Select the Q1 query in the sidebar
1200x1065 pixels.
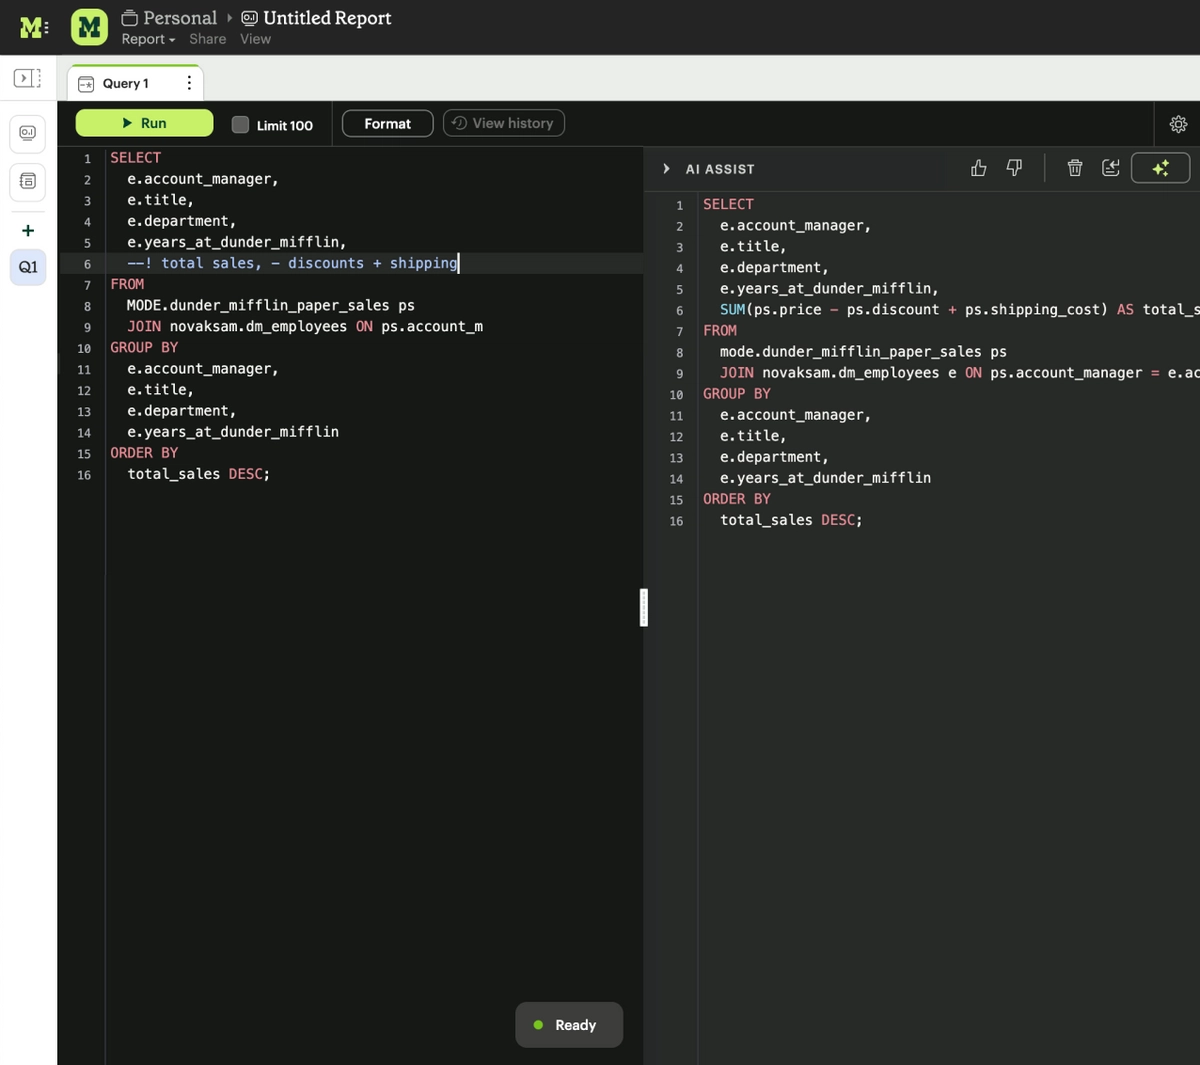(27, 267)
